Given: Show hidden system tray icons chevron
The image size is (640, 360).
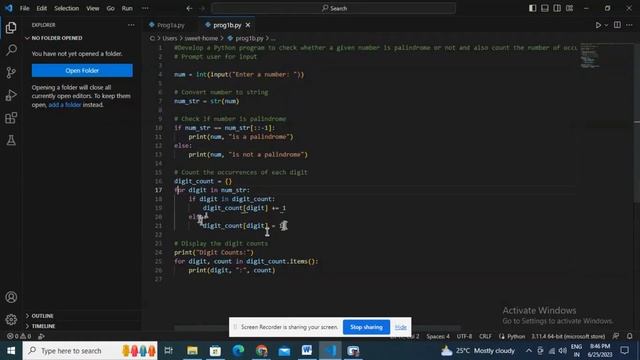Looking at the screenshot, I should click(529, 351).
